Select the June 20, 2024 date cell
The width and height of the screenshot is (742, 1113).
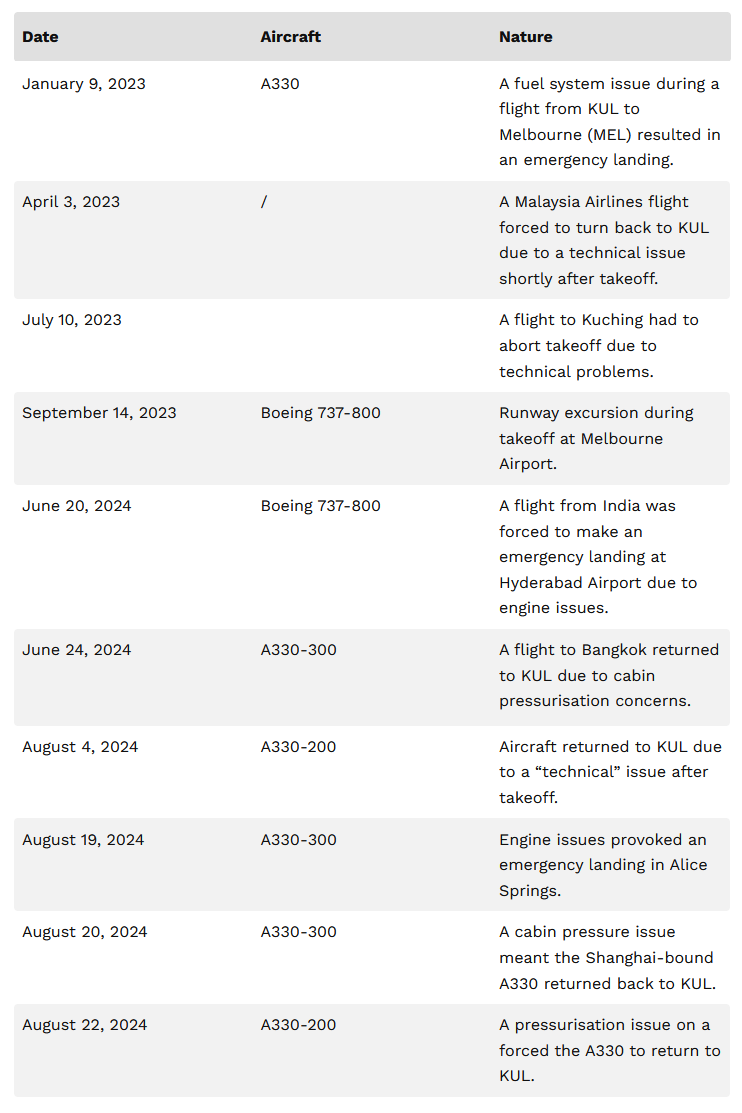(x=76, y=506)
